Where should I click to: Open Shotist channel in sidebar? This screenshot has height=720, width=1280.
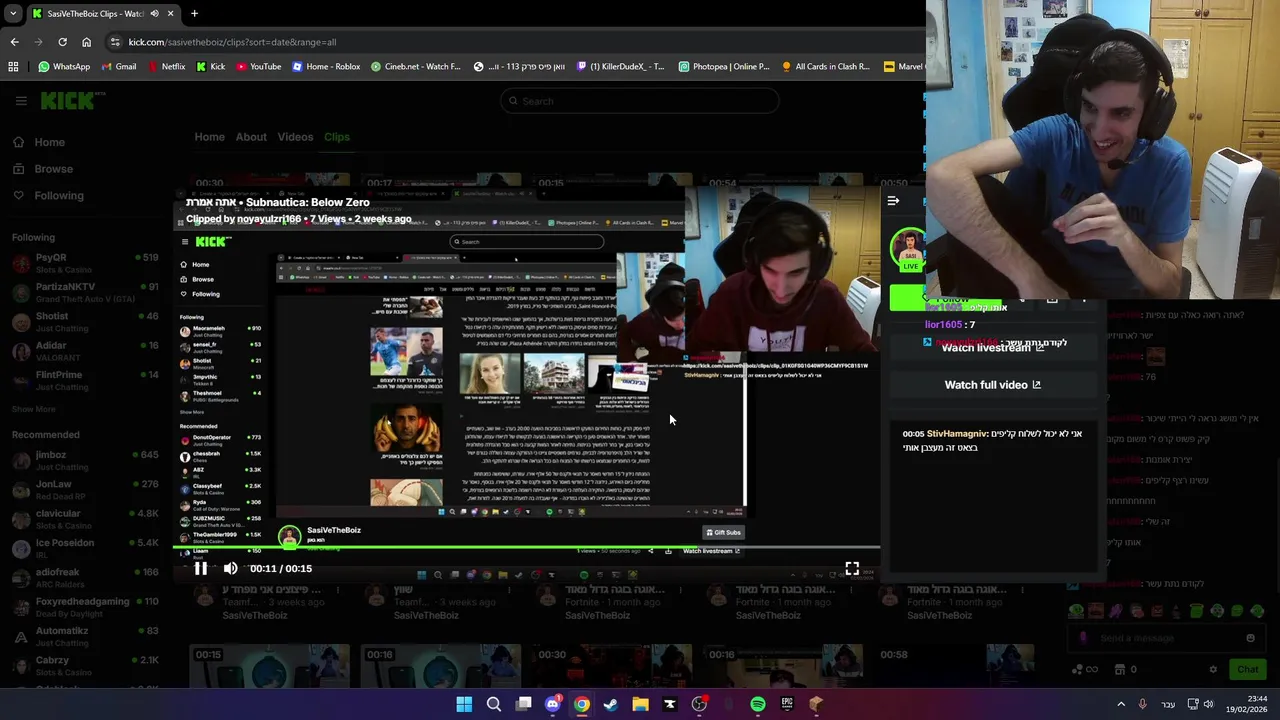click(x=85, y=321)
